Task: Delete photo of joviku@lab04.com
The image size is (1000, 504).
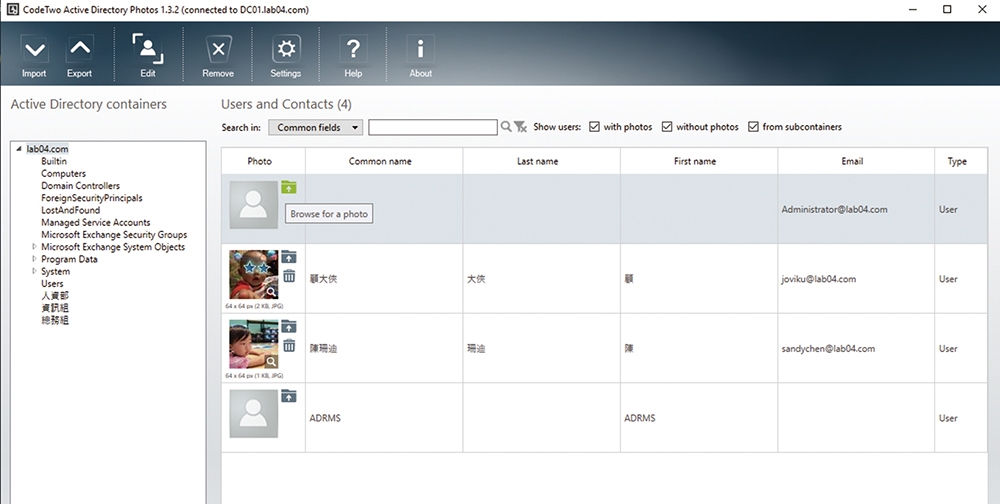Action: pyautogui.click(x=289, y=276)
